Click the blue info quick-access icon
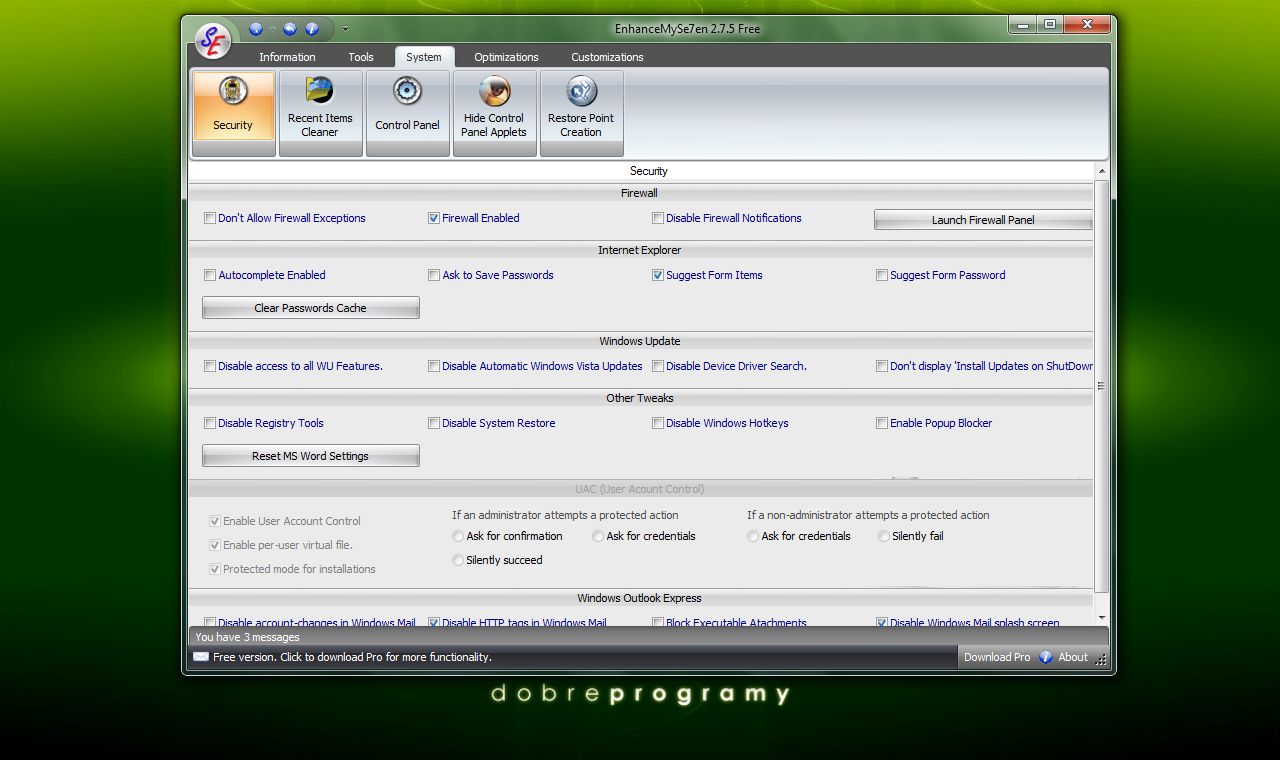 [x=312, y=29]
